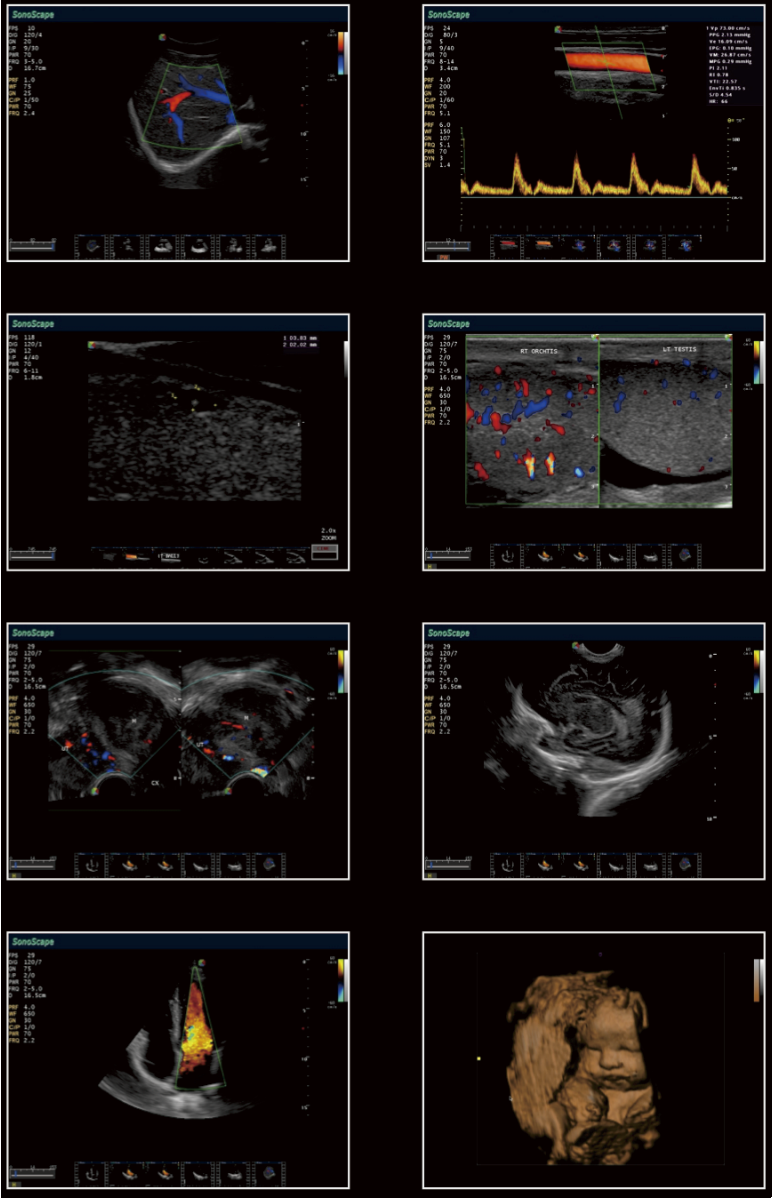The width and height of the screenshot is (772, 1199).
Task: Click the cine progress bar under the liver scan
Action: coord(30,244)
